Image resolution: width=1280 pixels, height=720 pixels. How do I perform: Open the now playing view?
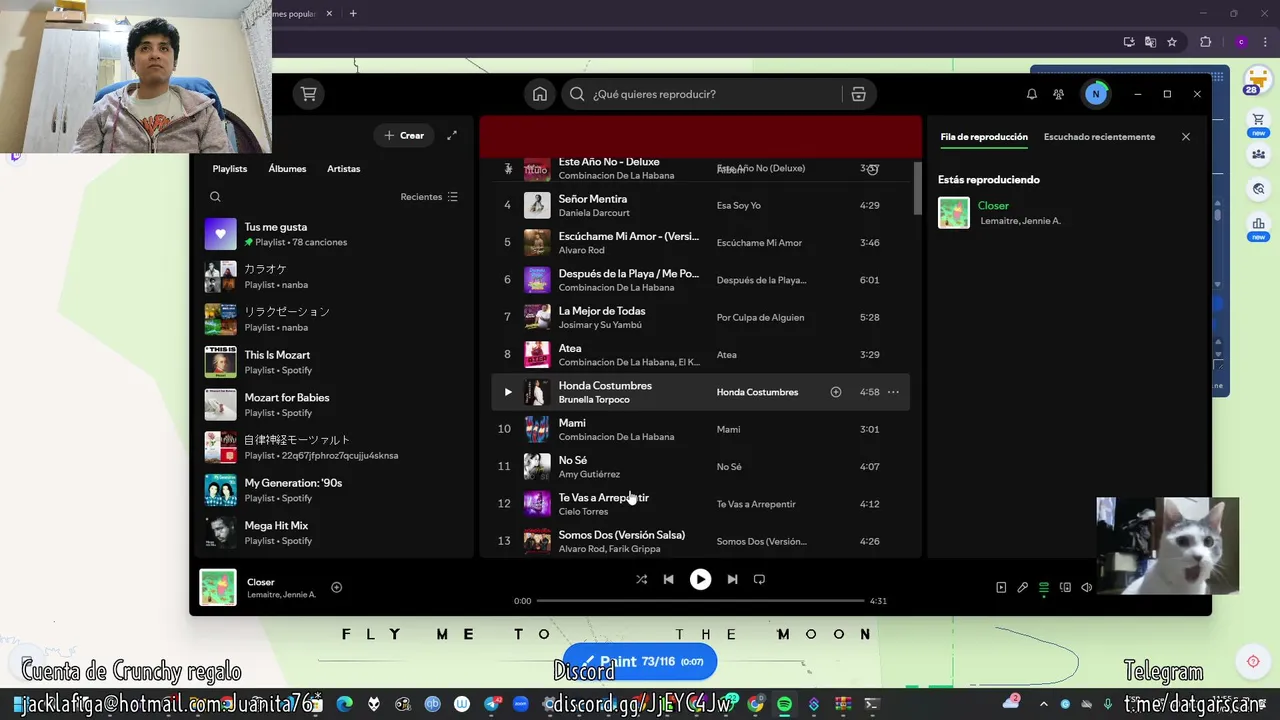pos(1001,588)
